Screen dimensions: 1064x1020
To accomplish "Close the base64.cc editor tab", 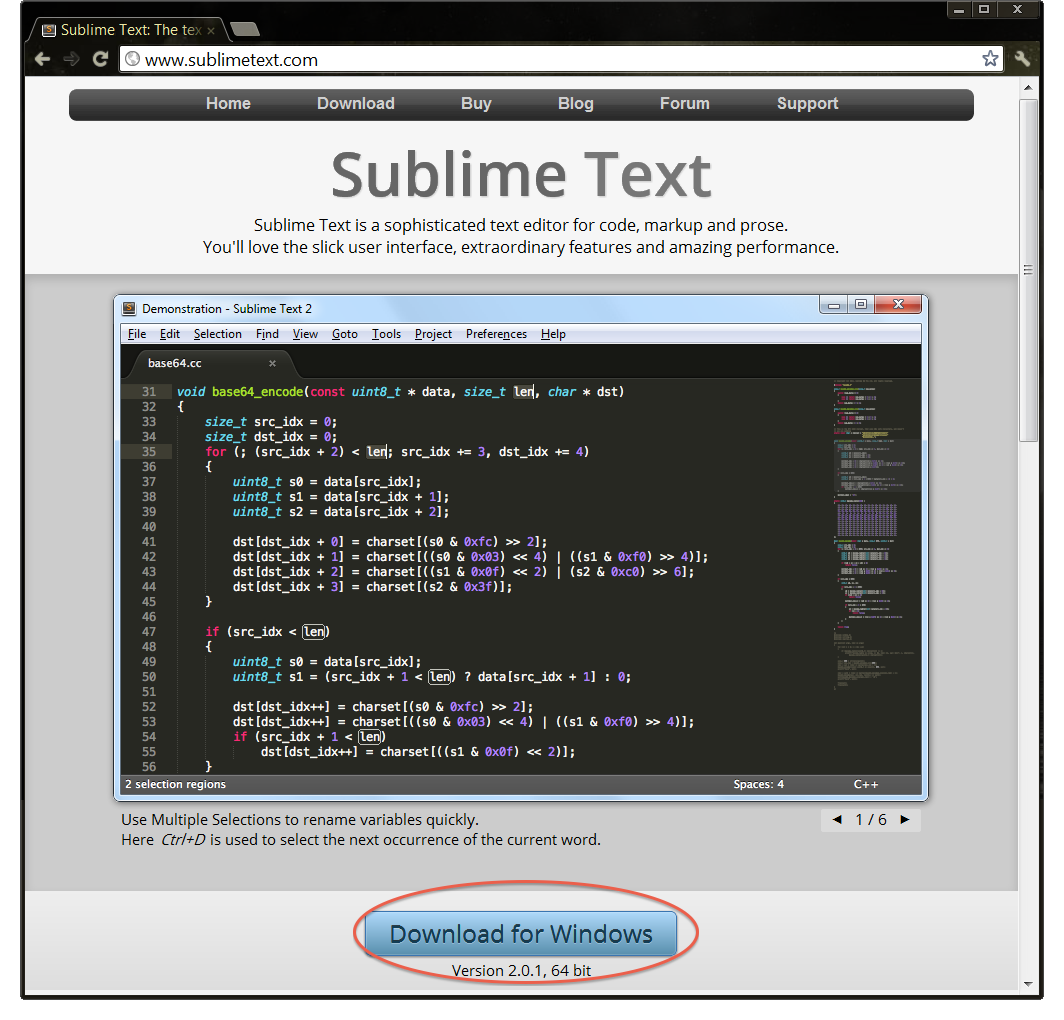I will (272, 363).
